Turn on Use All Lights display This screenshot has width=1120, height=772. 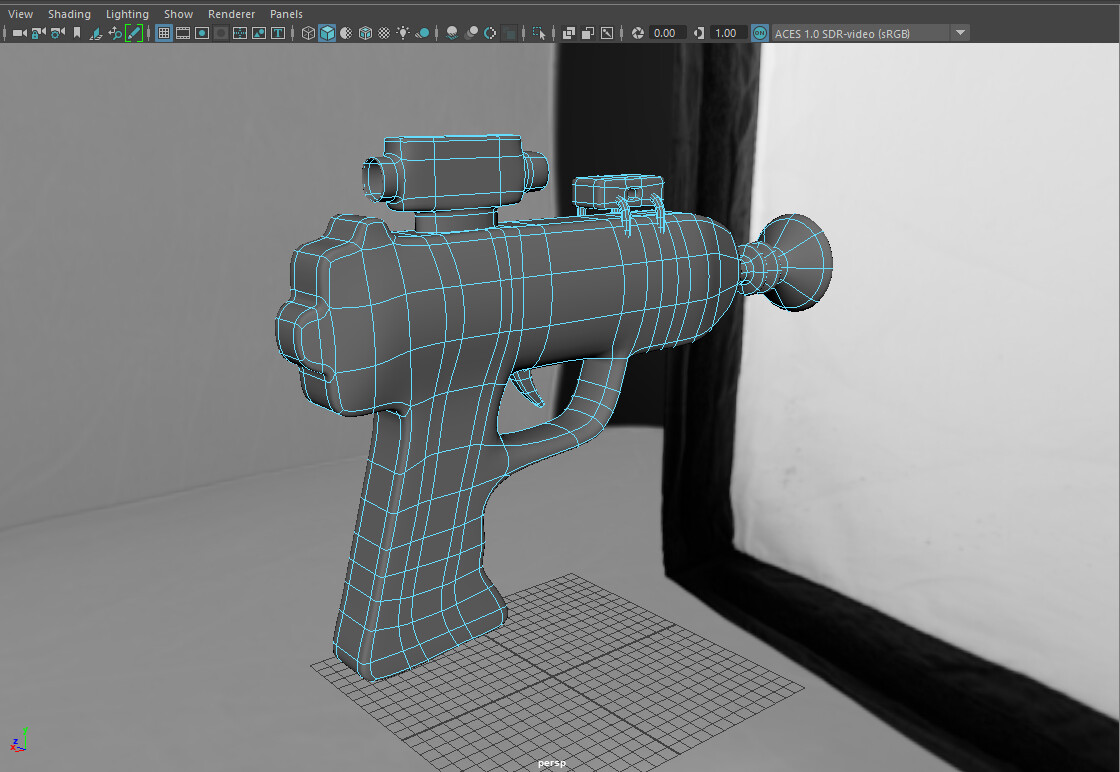tap(405, 32)
